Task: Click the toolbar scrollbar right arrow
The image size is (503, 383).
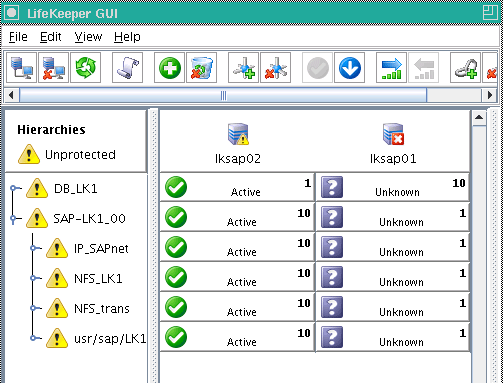Action: point(490,95)
